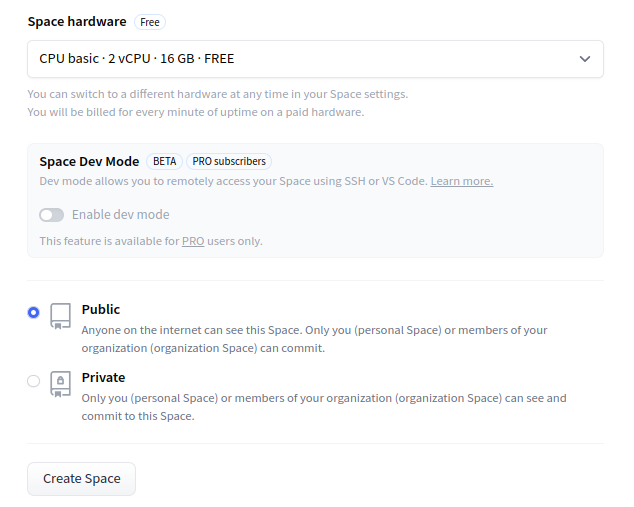Screen dimensions: 634x507
Task: Toggle the Enable dev mode switch
Action: (x=51, y=215)
